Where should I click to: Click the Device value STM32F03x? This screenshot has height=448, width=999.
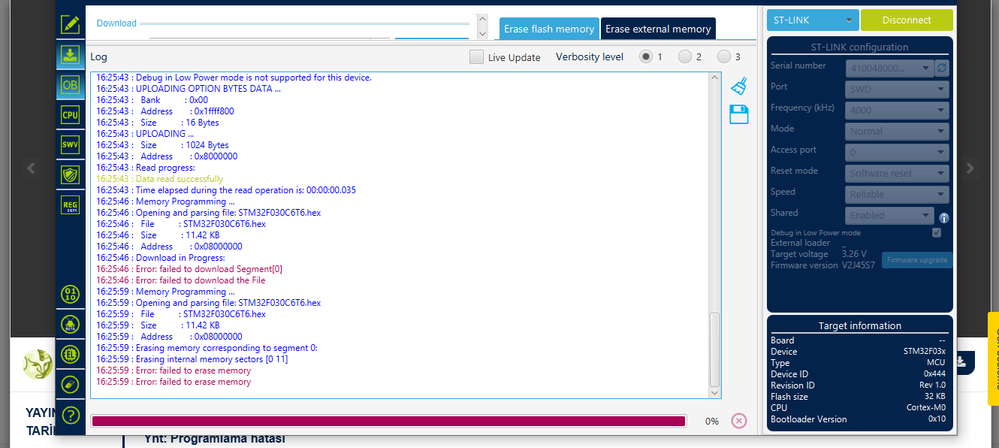(x=924, y=352)
